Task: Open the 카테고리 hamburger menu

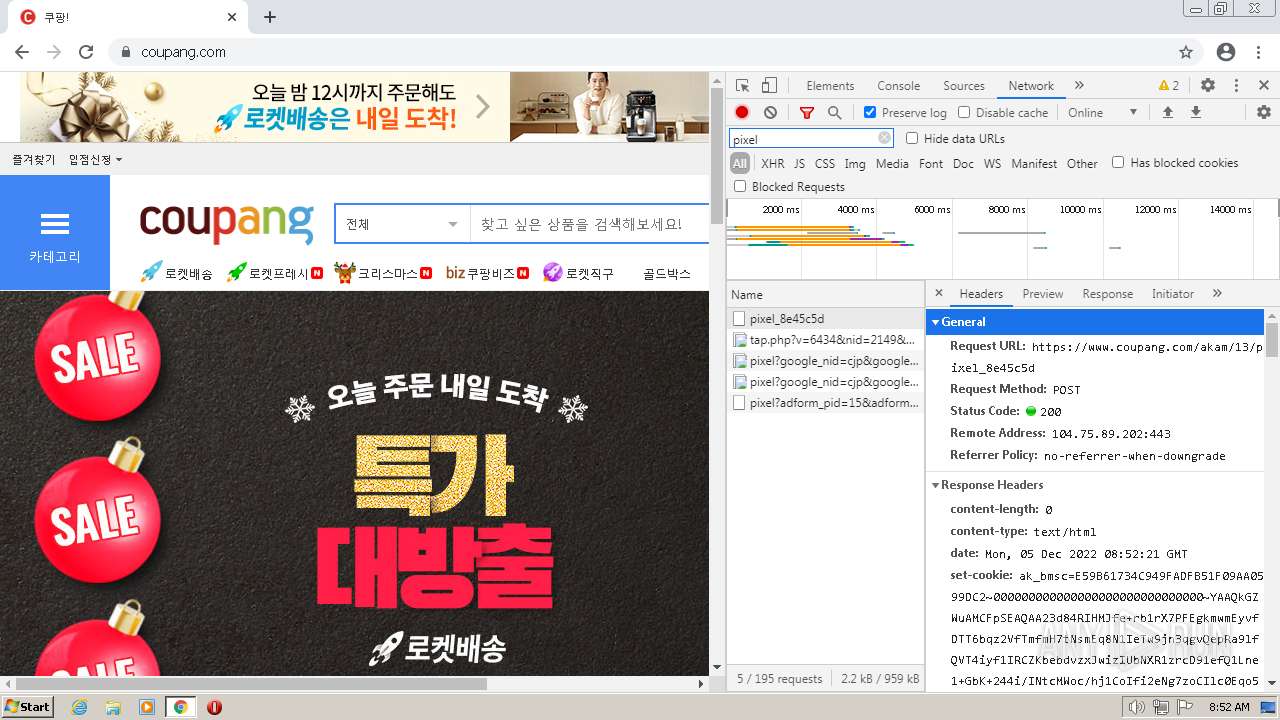Action: pos(55,233)
